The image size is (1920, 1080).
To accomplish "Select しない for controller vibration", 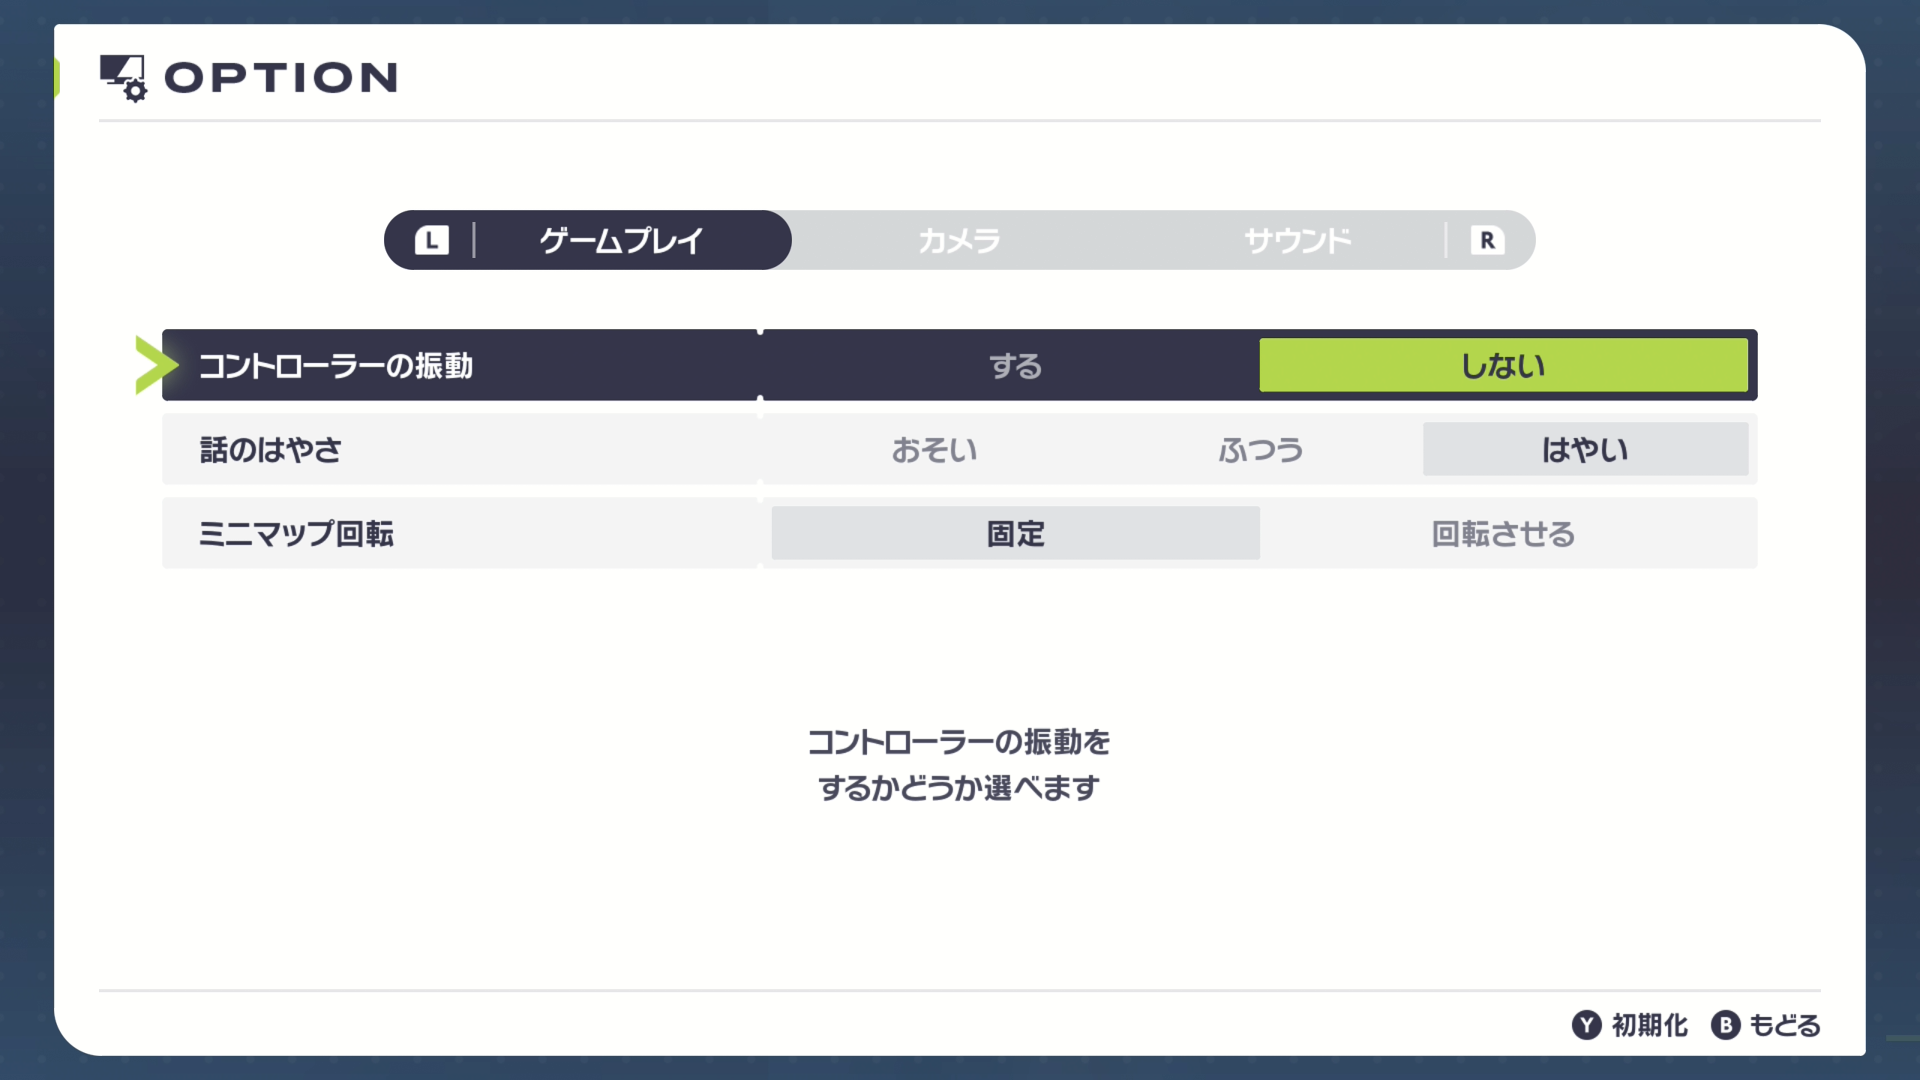I will 1502,366.
